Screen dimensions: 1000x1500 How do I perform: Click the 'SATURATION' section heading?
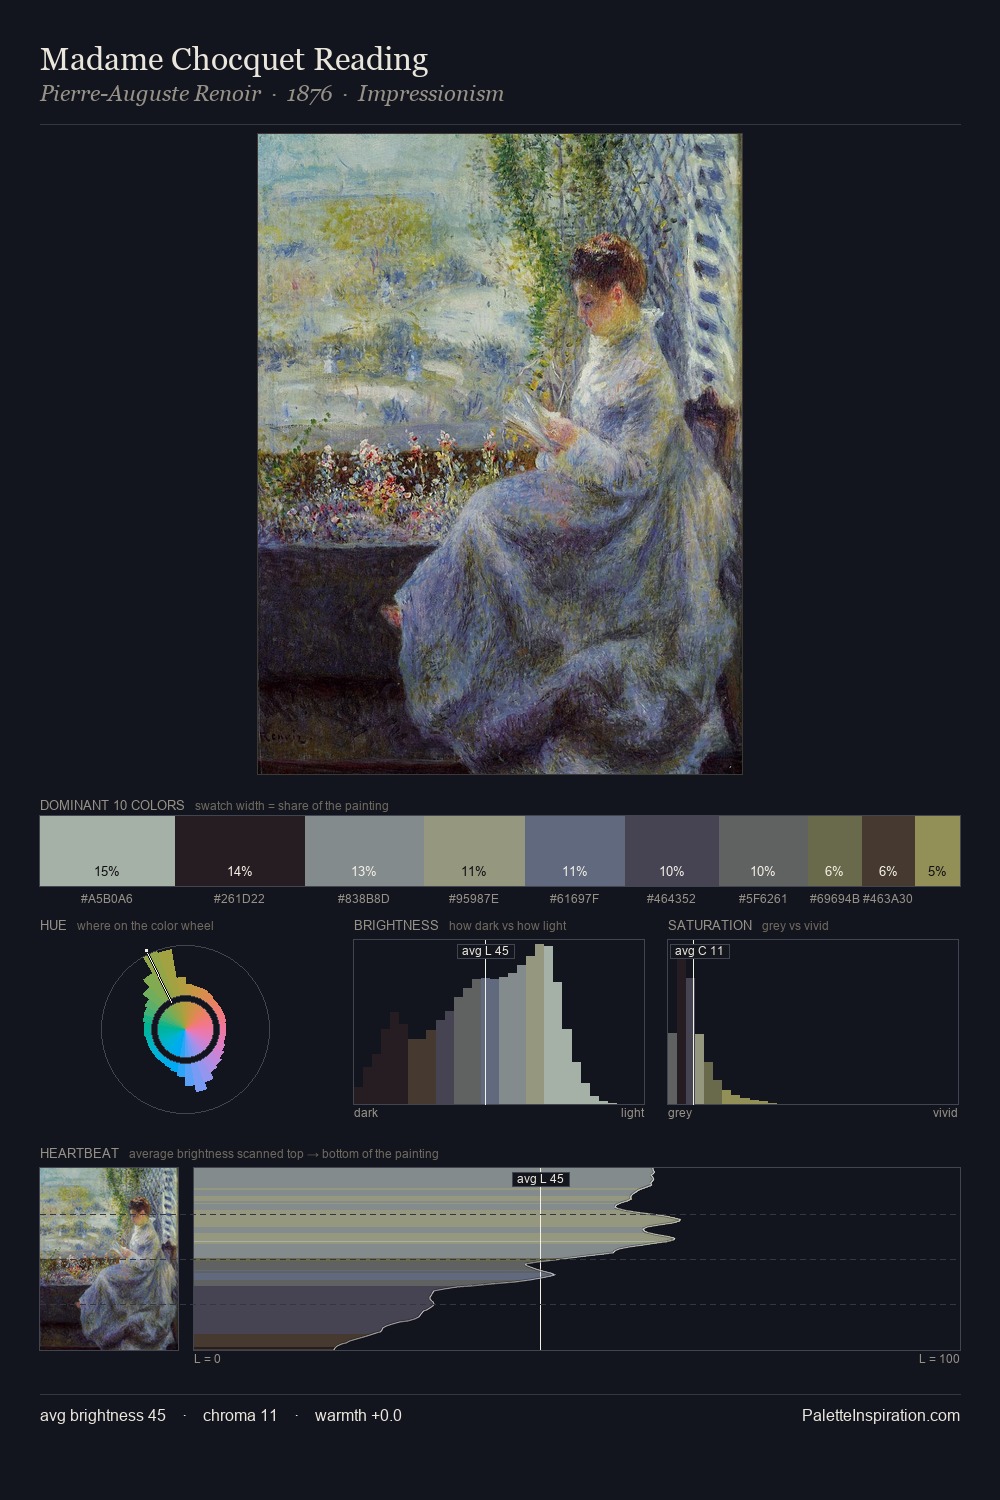point(710,925)
